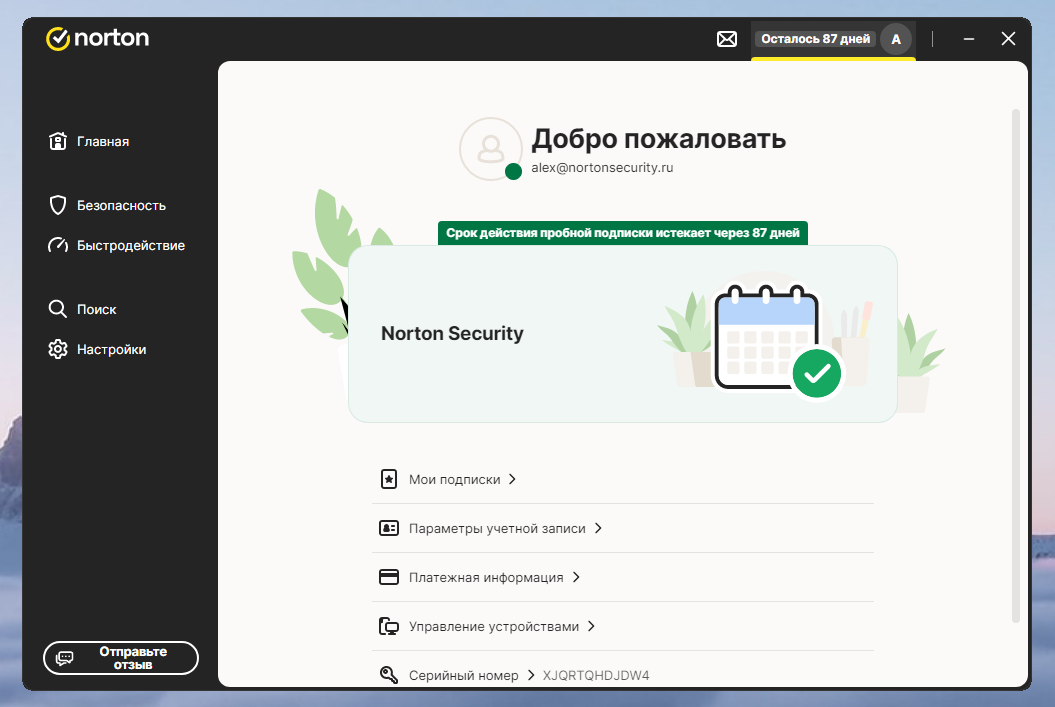Open the Быстродействие section label
The height and width of the screenshot is (707, 1055).
[131, 246]
